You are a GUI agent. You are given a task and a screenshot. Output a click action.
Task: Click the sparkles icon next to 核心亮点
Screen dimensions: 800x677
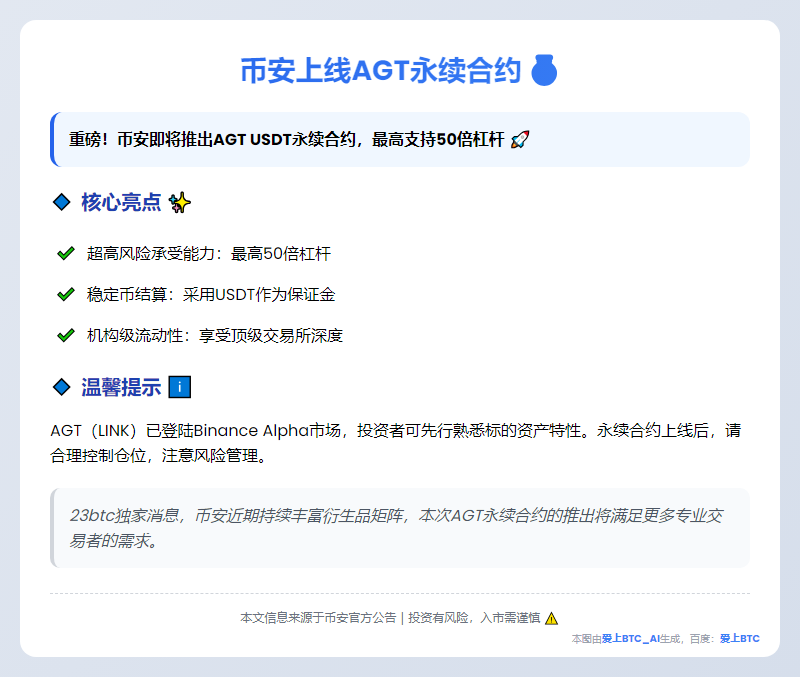(180, 203)
